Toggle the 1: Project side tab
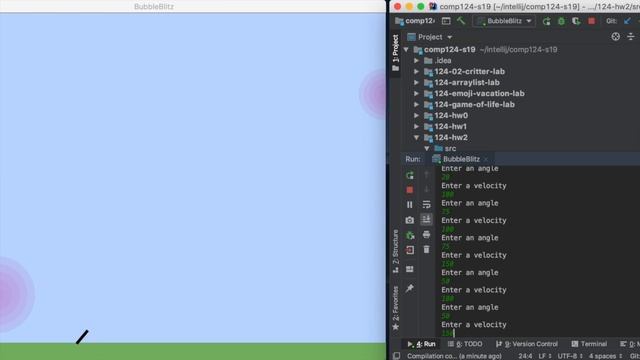Screen dimensions: 640x360 pos(396,53)
